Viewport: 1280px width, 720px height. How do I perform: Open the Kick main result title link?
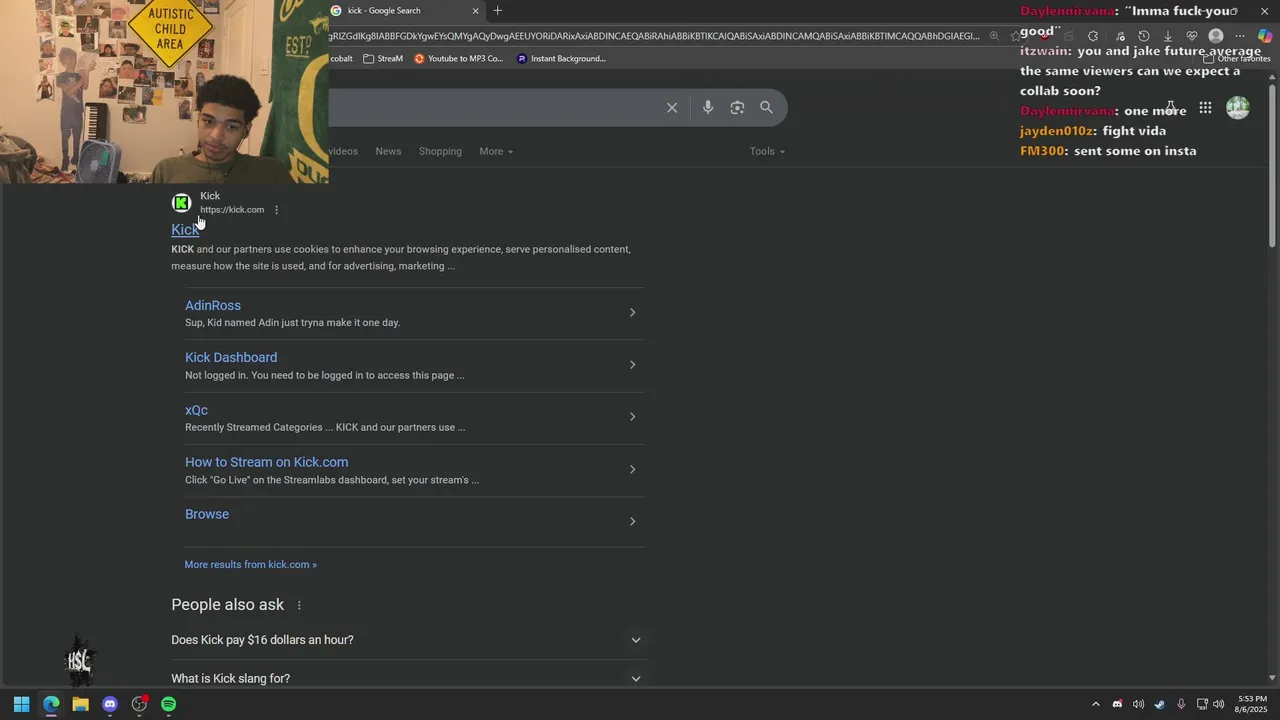coord(185,230)
